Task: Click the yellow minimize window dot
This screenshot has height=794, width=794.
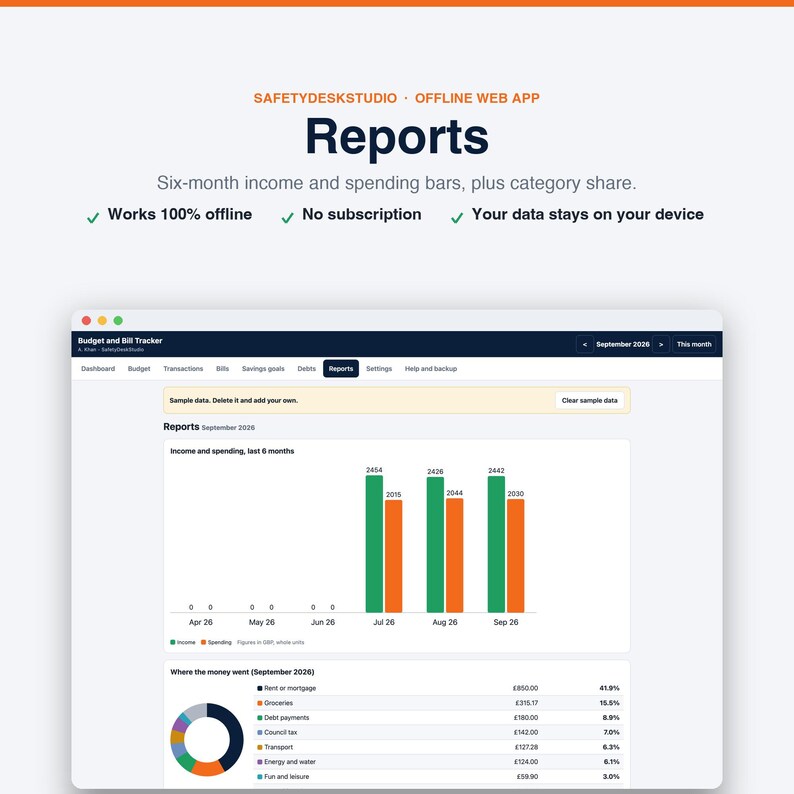Action: [x=102, y=321]
